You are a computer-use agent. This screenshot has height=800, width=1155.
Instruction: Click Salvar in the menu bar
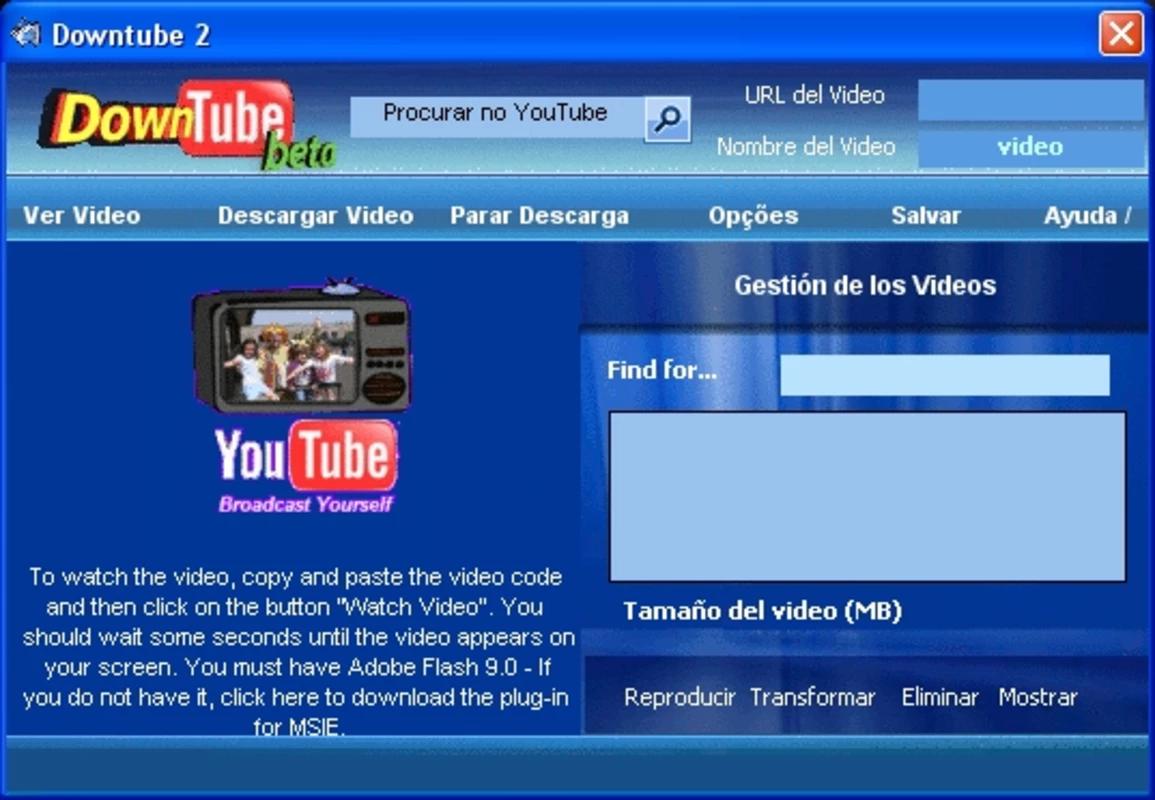926,215
